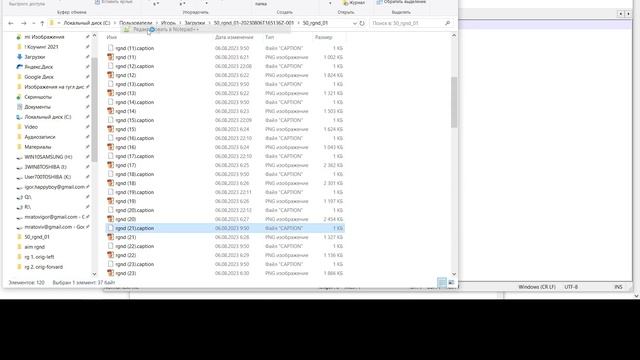Screen dimensions: 640x360
Task: Sort by 'Дата изменения' column header
Action: (x=234, y=37)
